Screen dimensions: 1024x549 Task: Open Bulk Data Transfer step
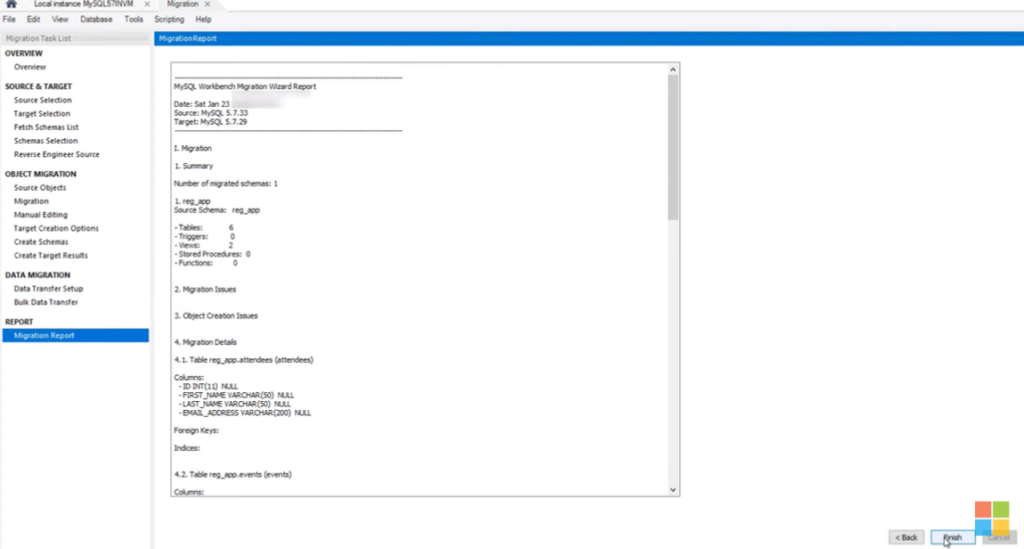click(x=46, y=302)
